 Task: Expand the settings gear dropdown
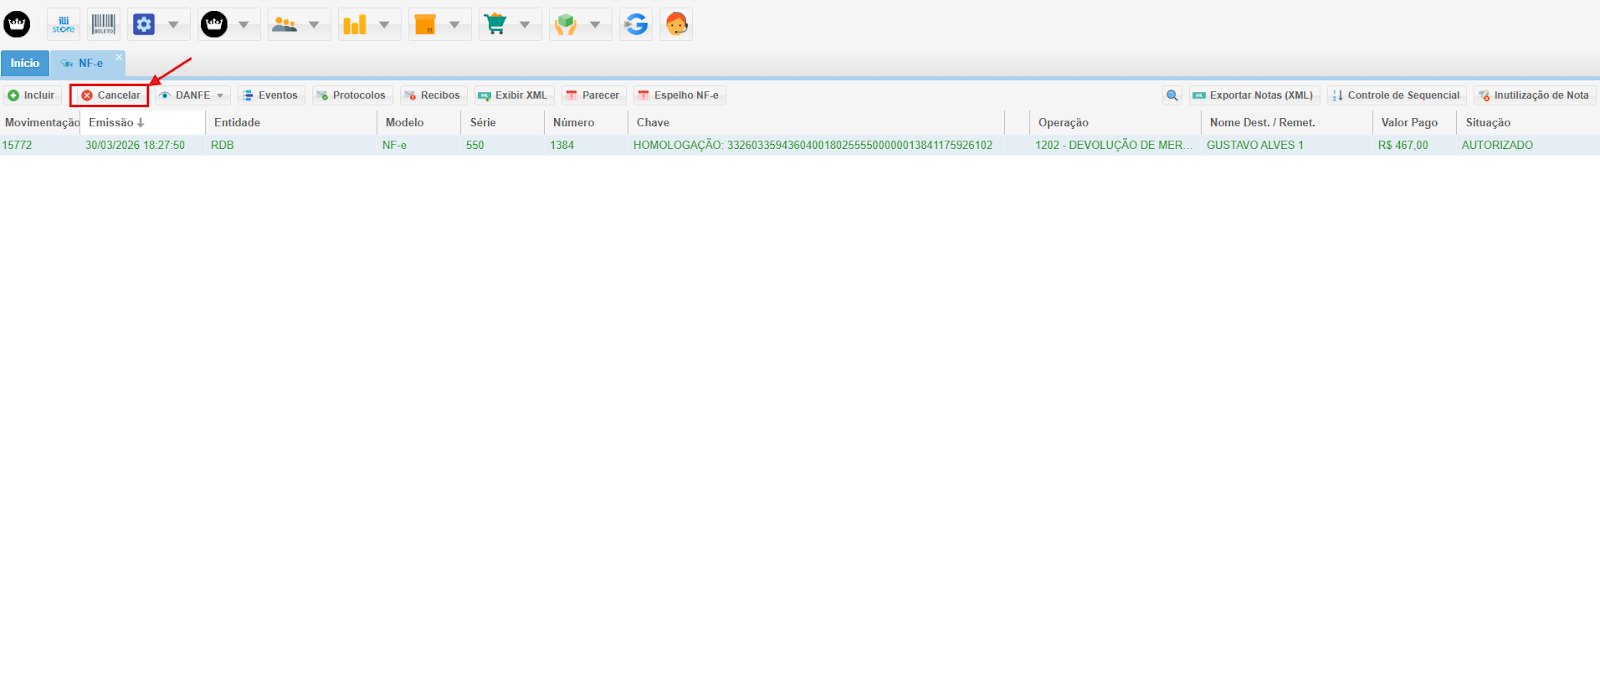(173, 24)
